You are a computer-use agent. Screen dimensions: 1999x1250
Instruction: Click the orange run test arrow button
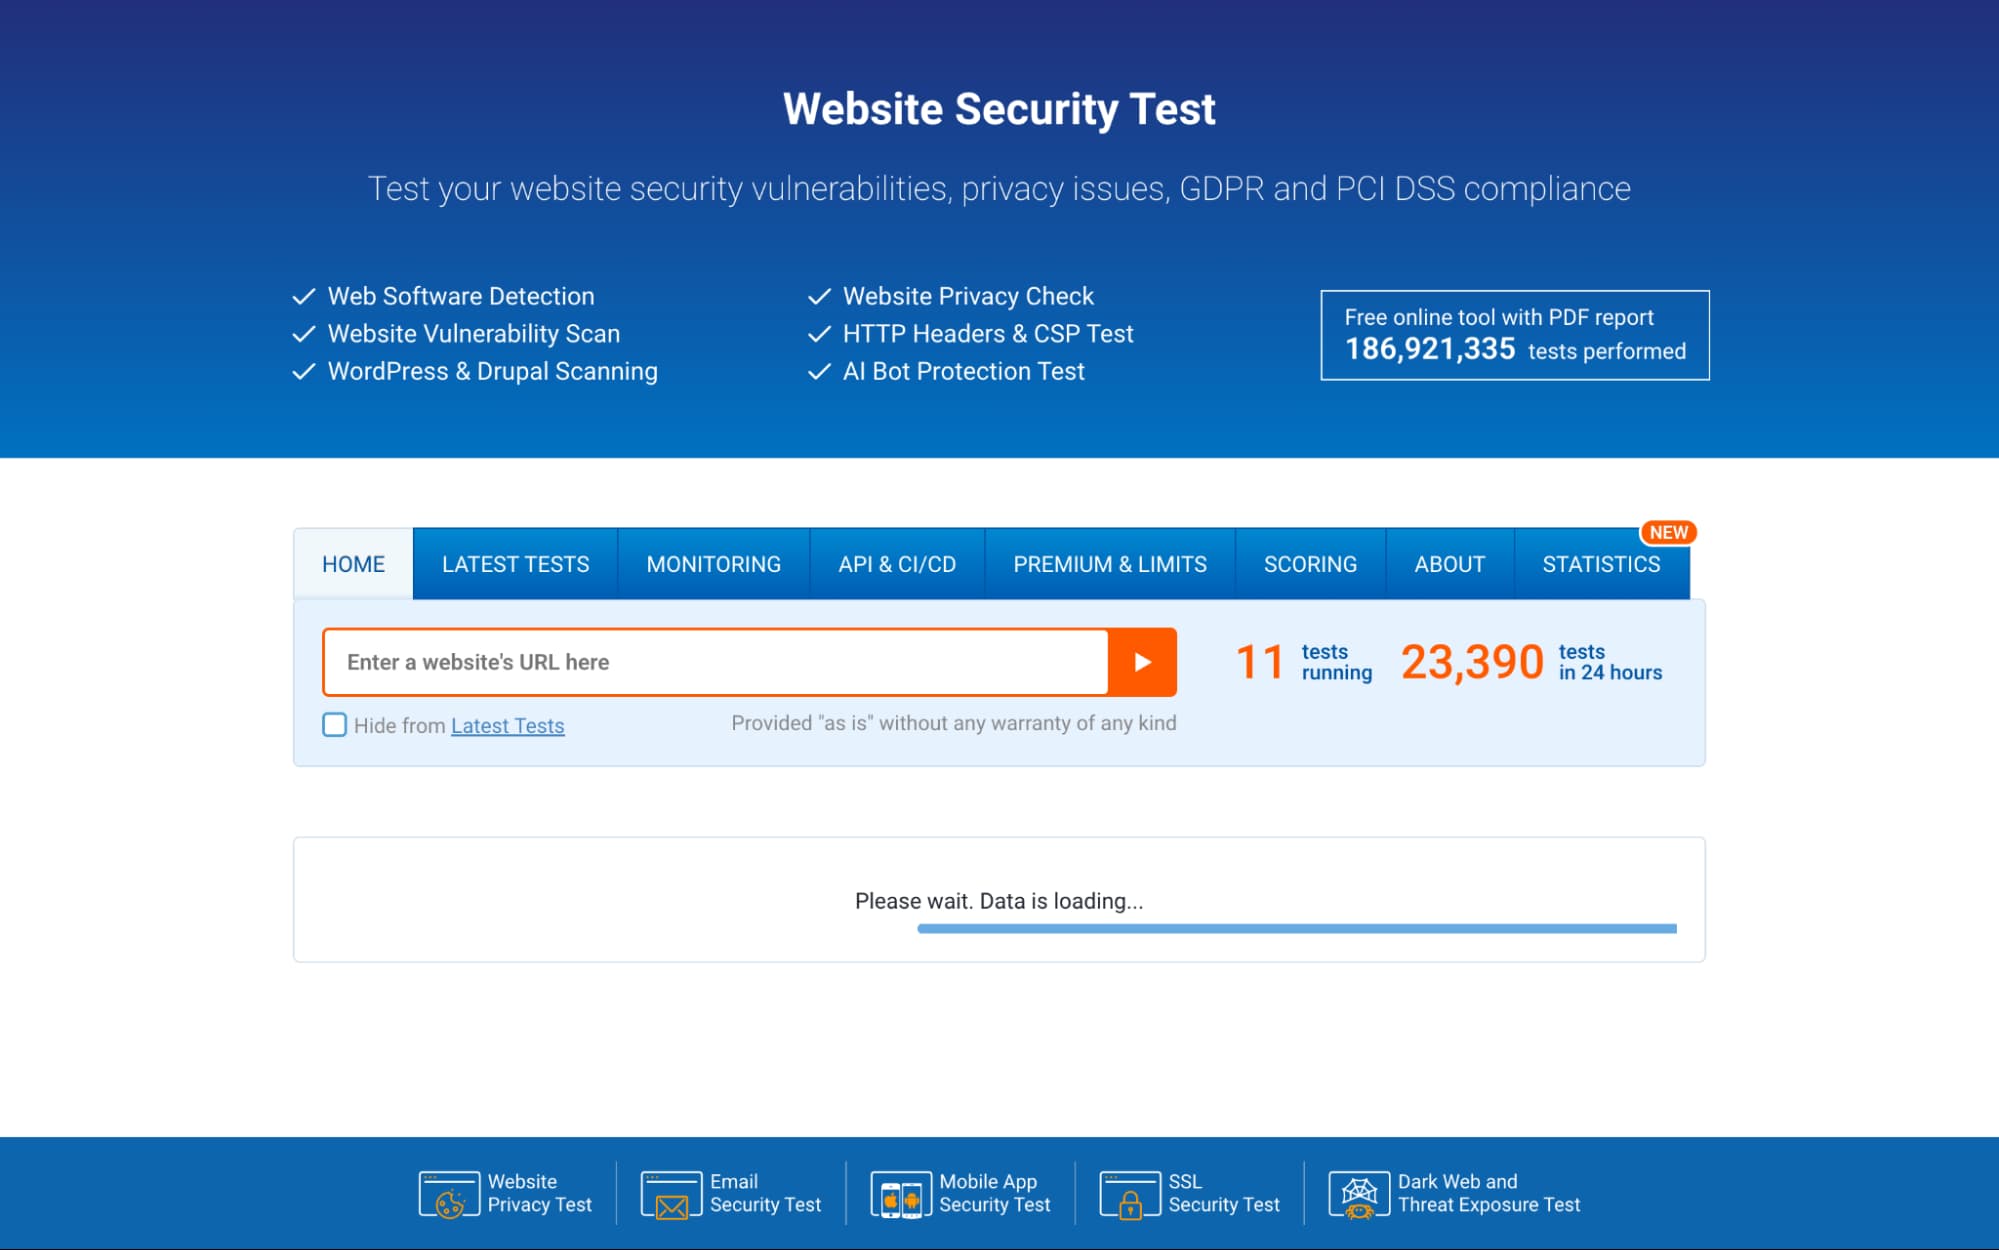1144,662
